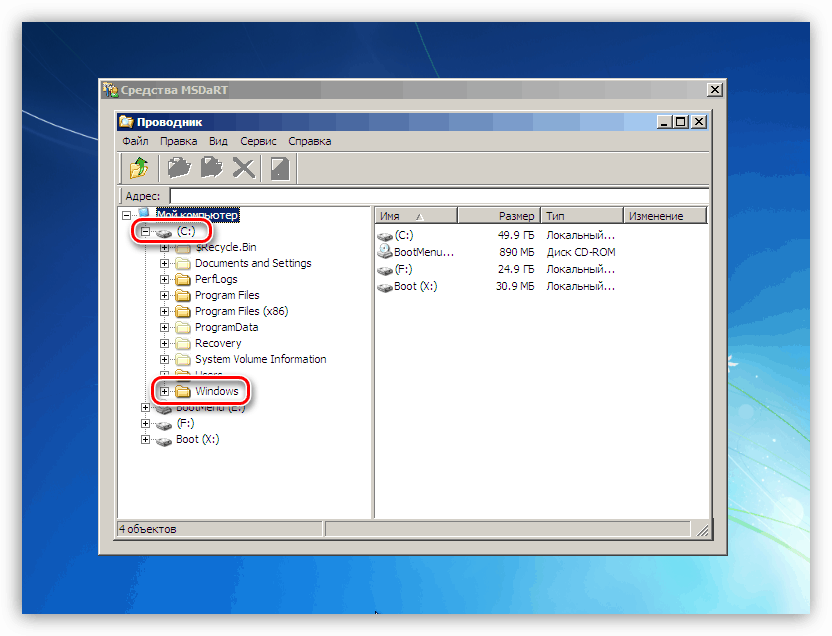Click the Documents and Settings folder icon

pyautogui.click(x=183, y=264)
